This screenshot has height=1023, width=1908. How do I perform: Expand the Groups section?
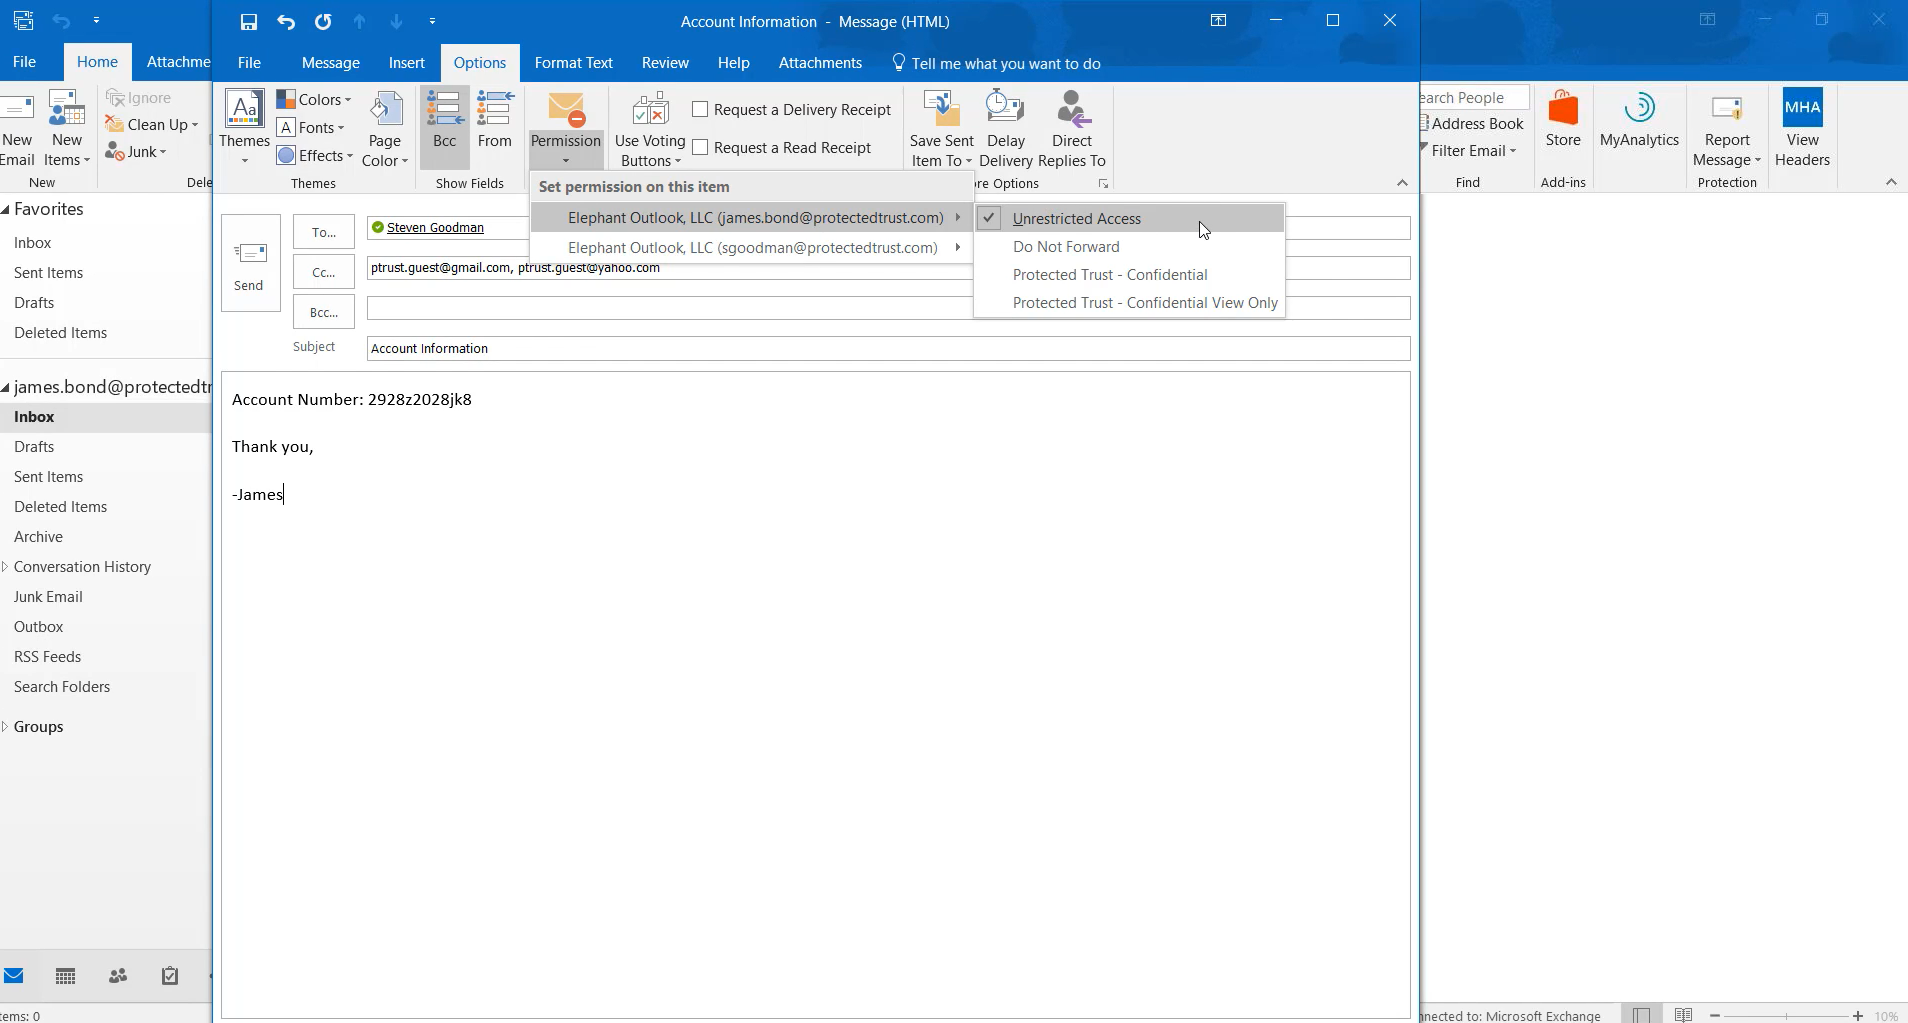[5, 726]
